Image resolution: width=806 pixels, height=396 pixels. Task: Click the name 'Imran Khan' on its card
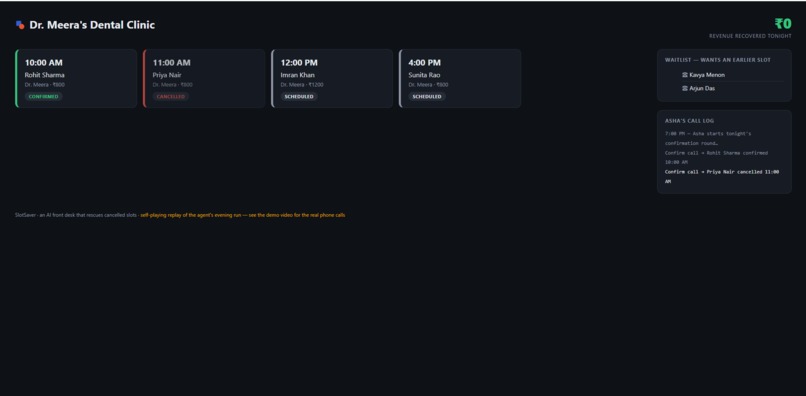click(297, 75)
